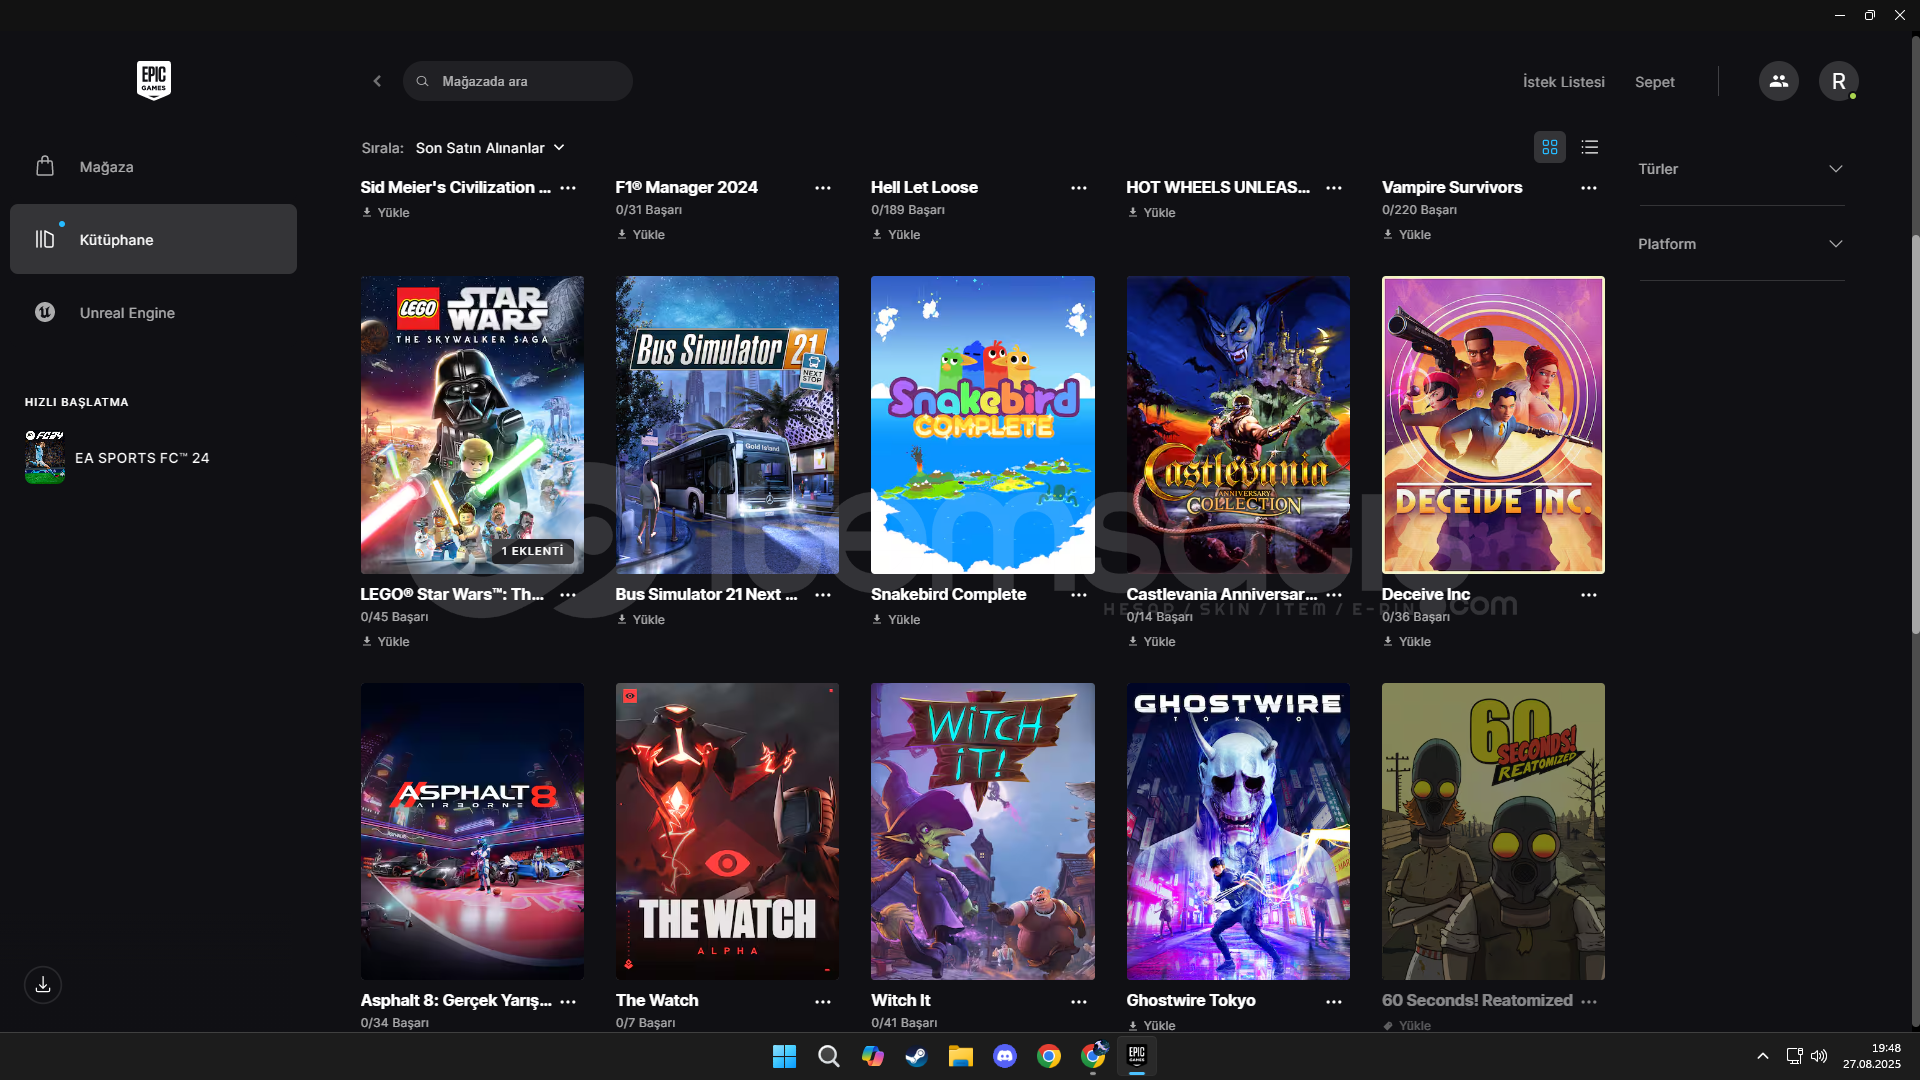Open Steam from the taskbar
1920x1080 pixels.
click(916, 1056)
